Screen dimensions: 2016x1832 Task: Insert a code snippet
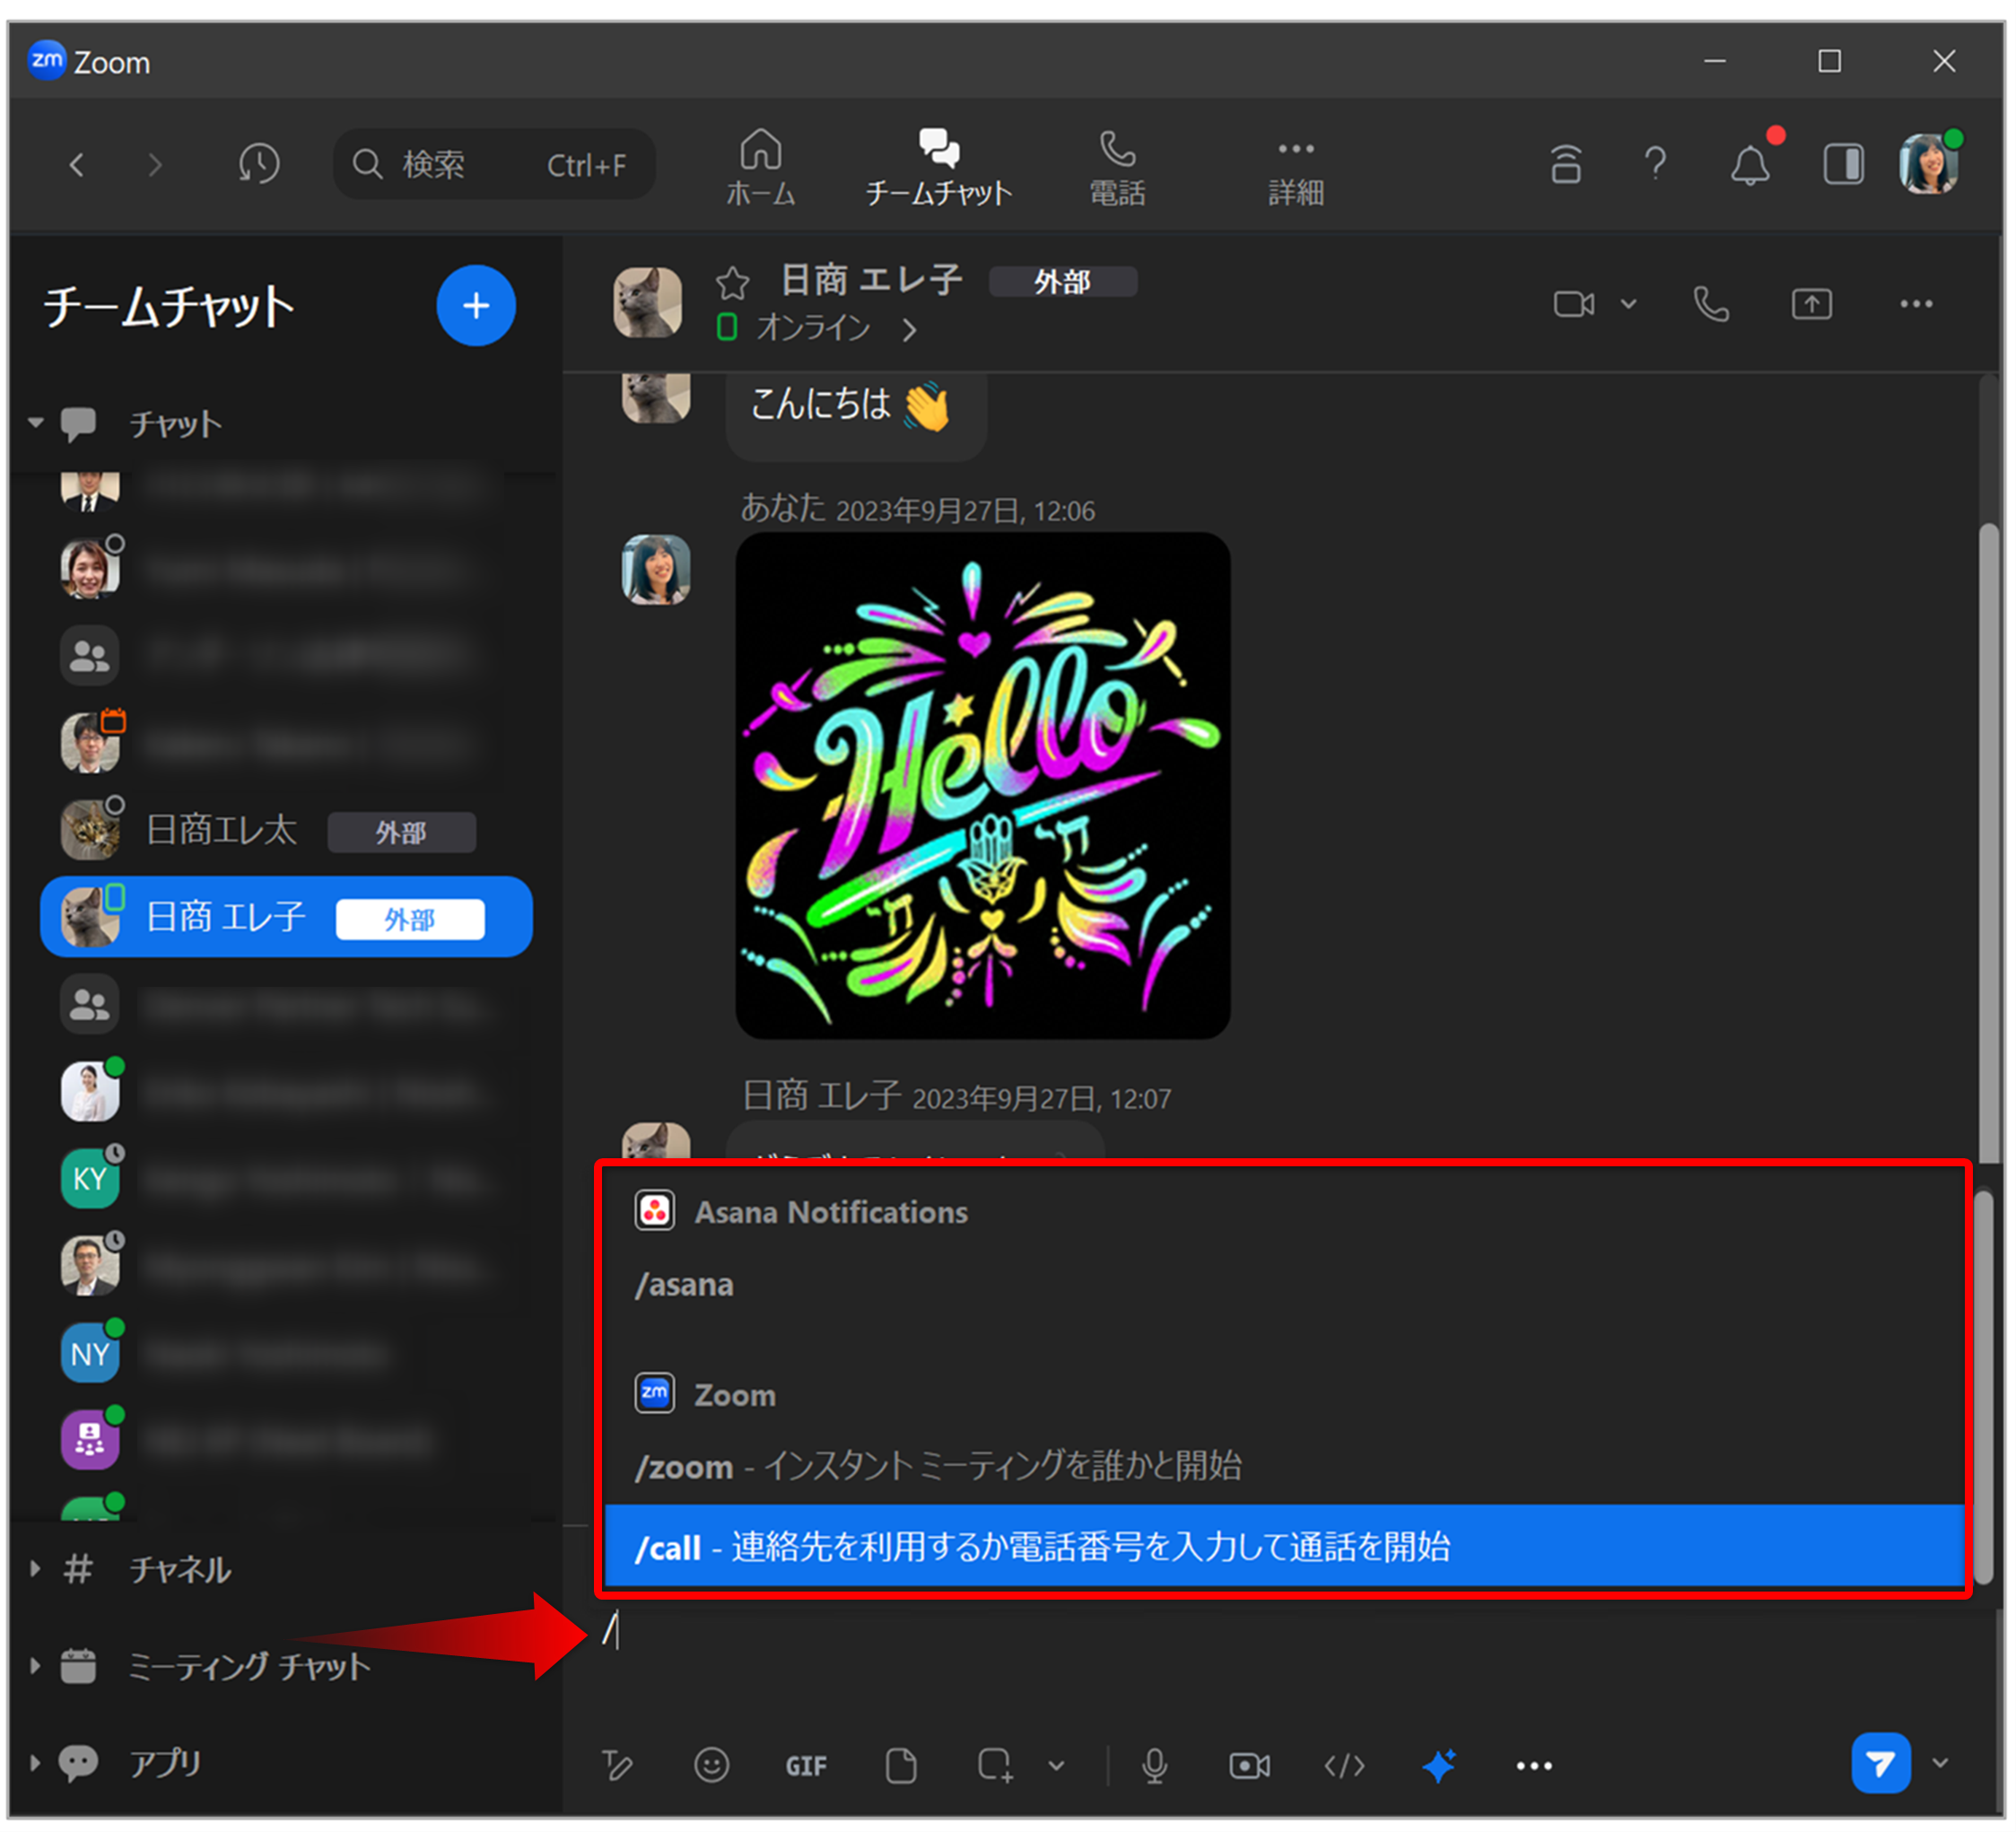coord(1344,1766)
